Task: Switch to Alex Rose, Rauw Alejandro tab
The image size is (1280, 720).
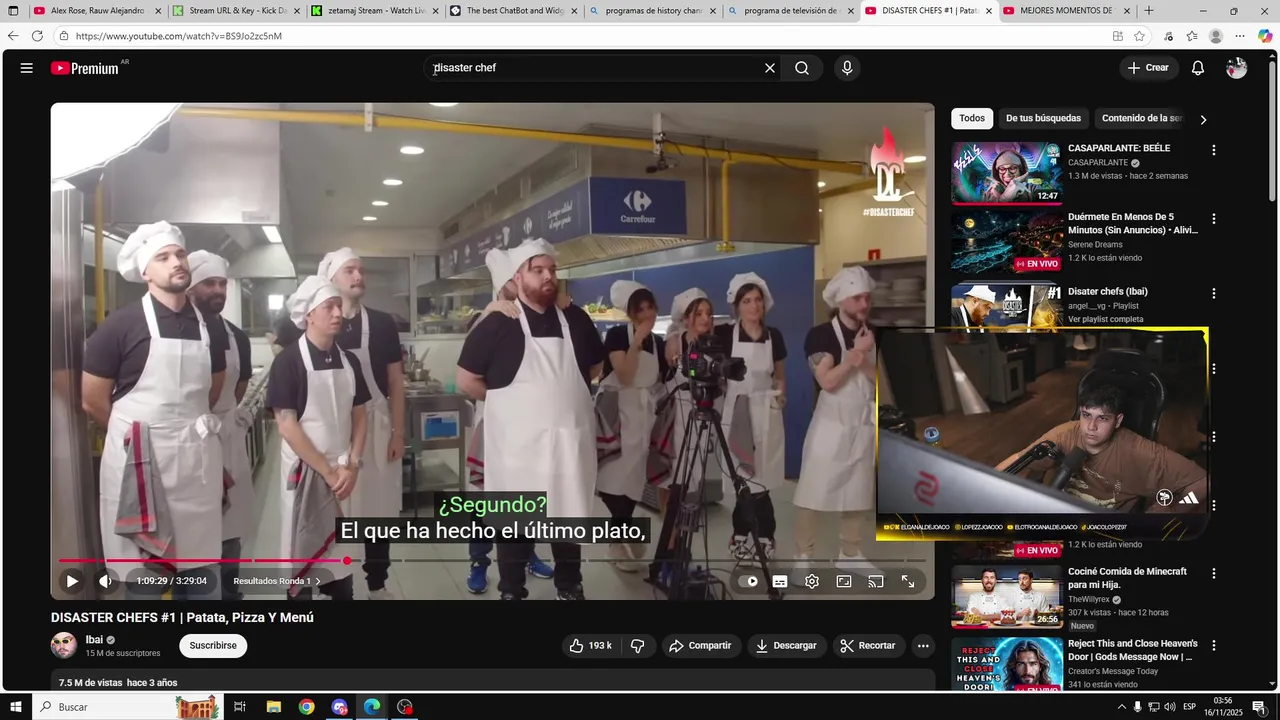Action: (97, 11)
